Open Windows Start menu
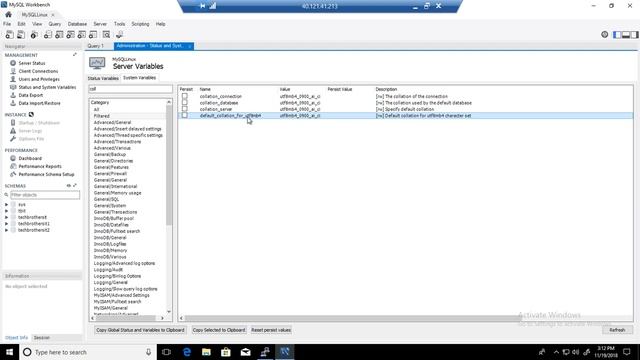This screenshot has height=360, width=640. pyautogui.click(x=9, y=352)
